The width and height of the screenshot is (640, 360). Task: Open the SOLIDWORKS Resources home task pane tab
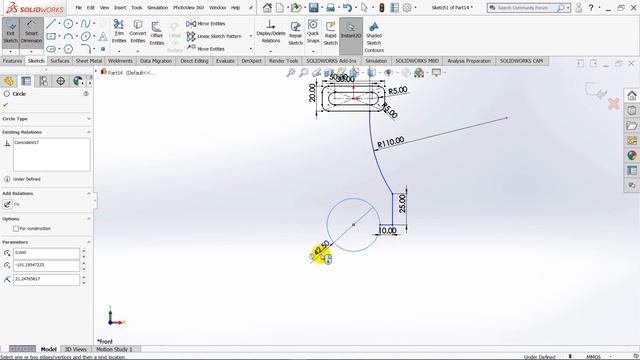pyautogui.click(x=631, y=96)
